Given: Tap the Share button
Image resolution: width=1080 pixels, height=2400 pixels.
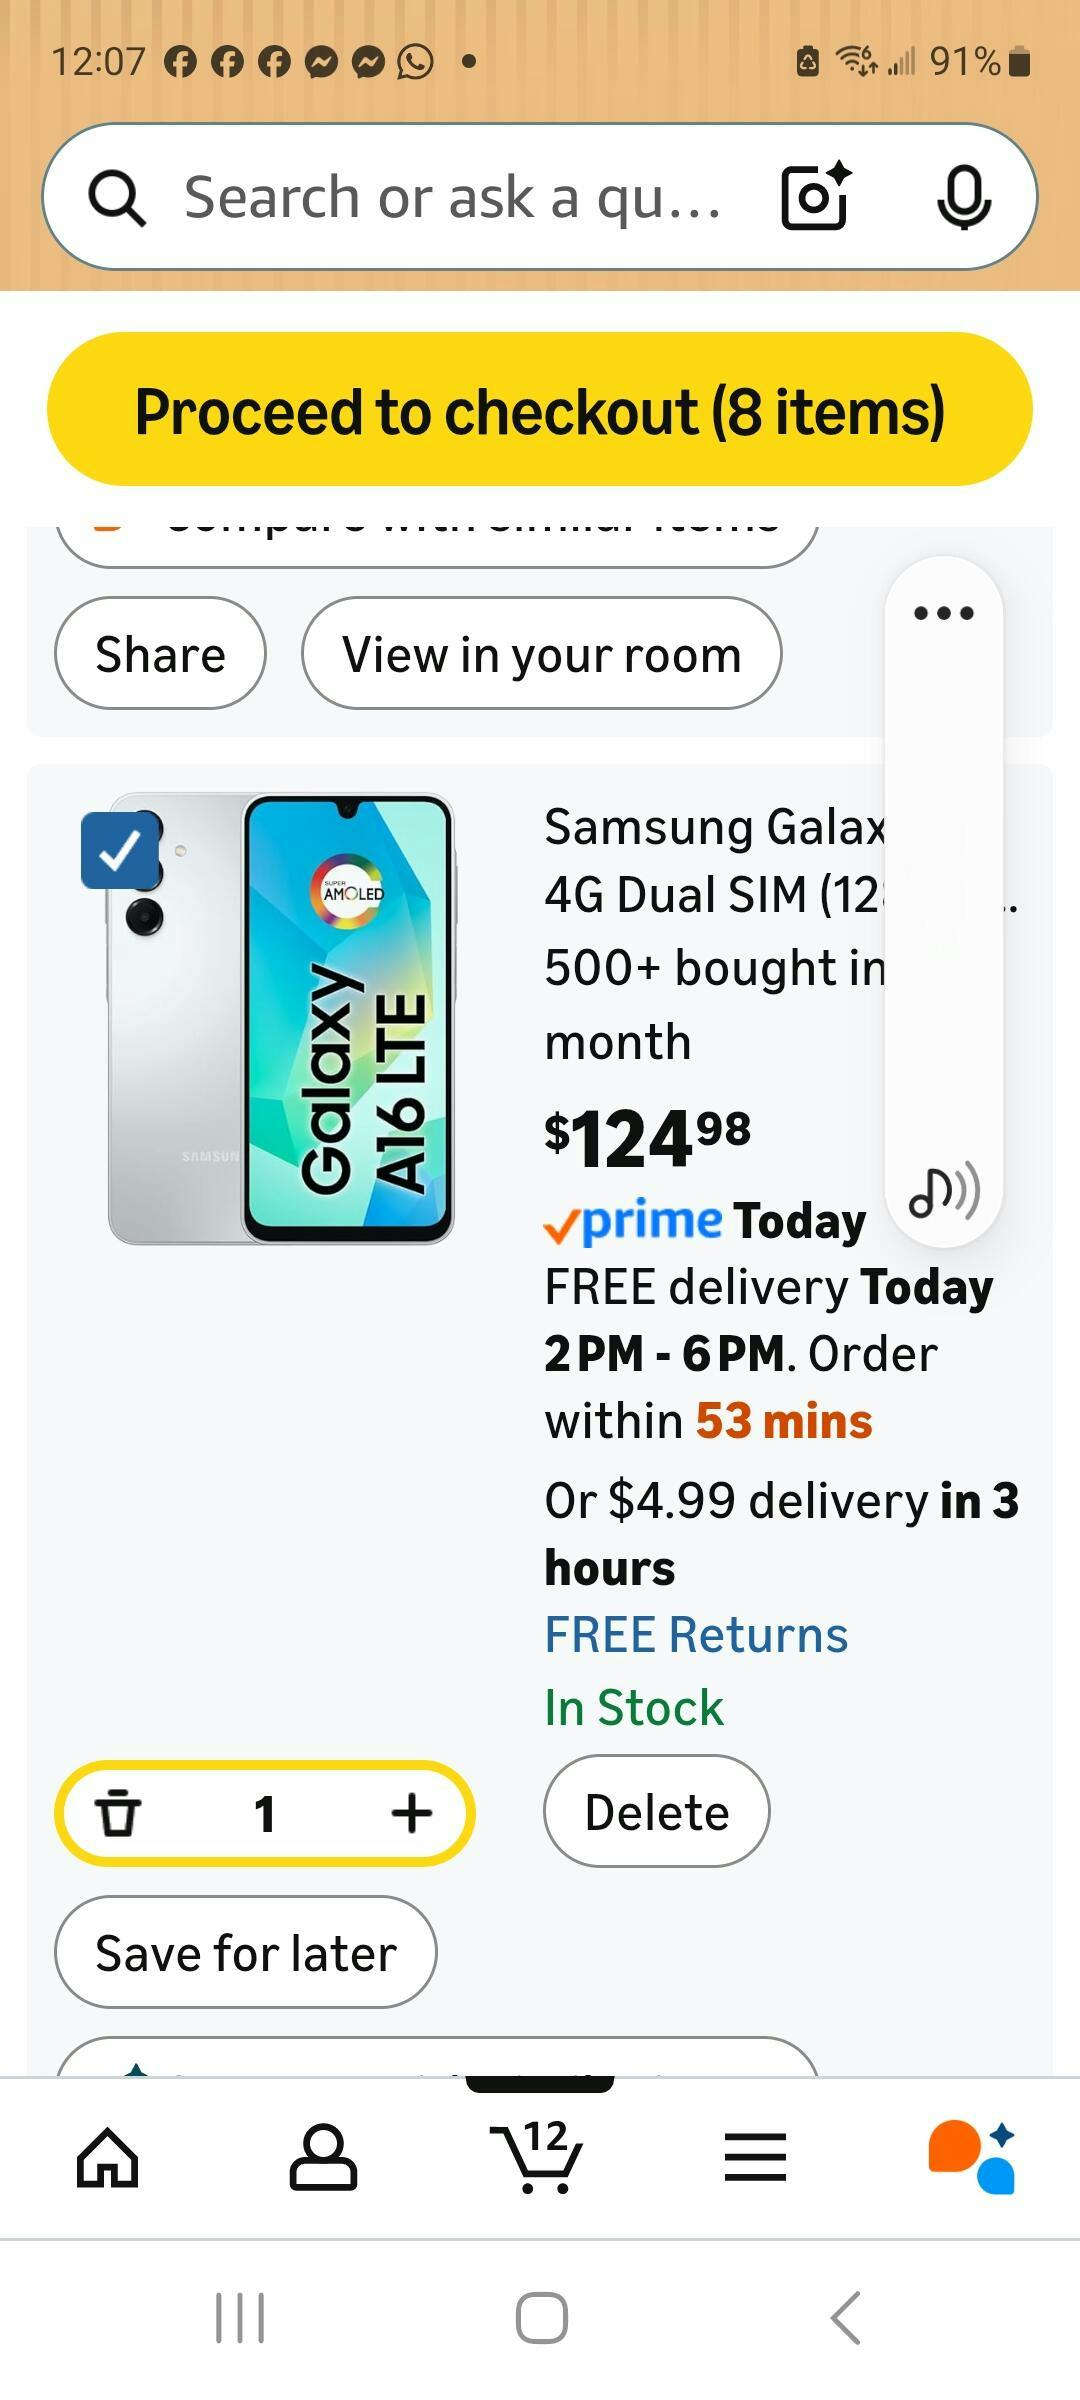Looking at the screenshot, I should pyautogui.click(x=160, y=654).
